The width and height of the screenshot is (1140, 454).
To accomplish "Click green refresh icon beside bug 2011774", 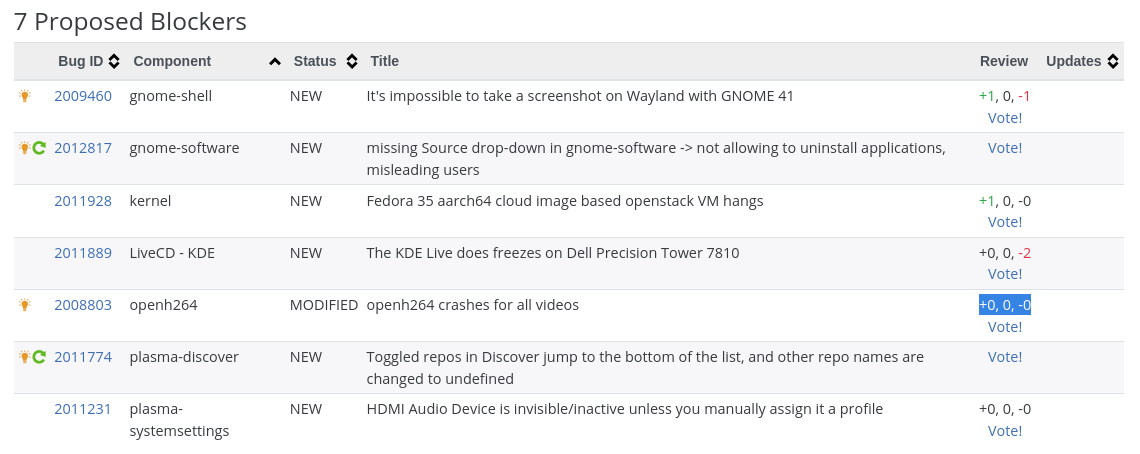I will pyautogui.click(x=39, y=357).
